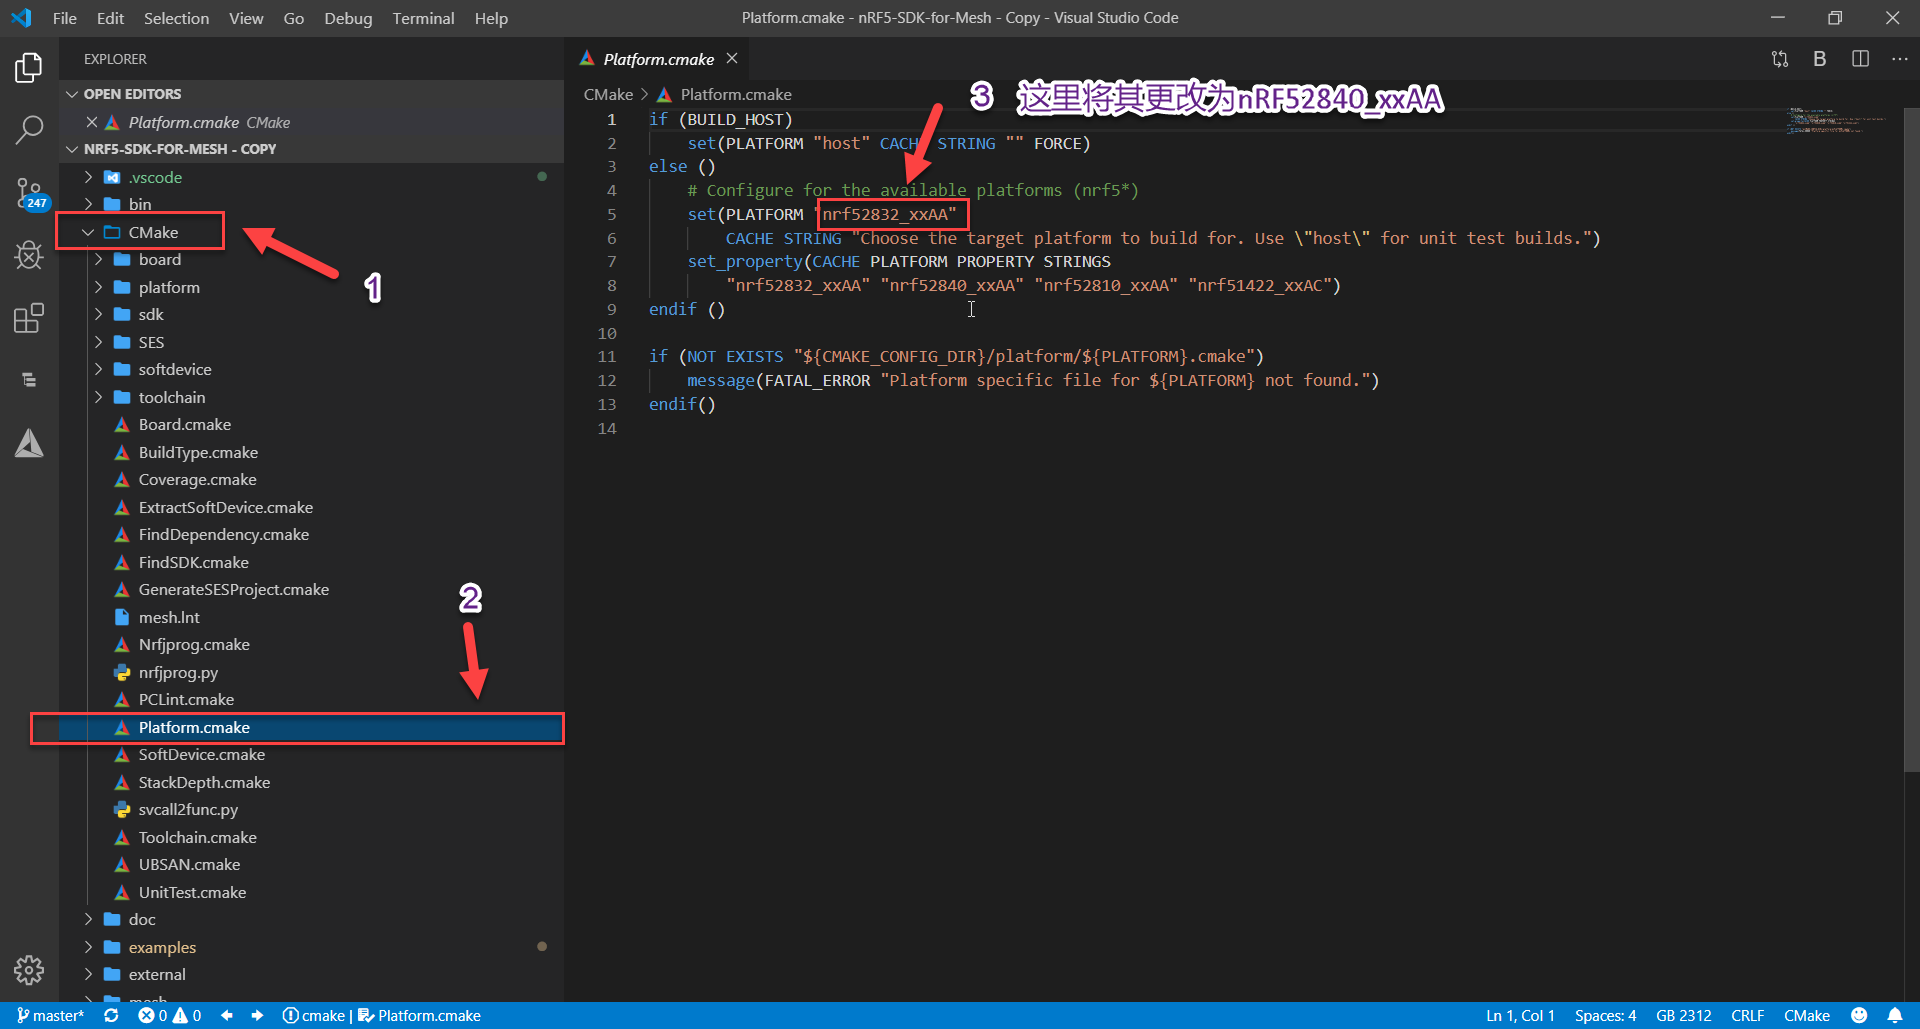Screen dimensions: 1920x1029
Task: Click the notifications bell in status bar
Action: (1894, 1015)
